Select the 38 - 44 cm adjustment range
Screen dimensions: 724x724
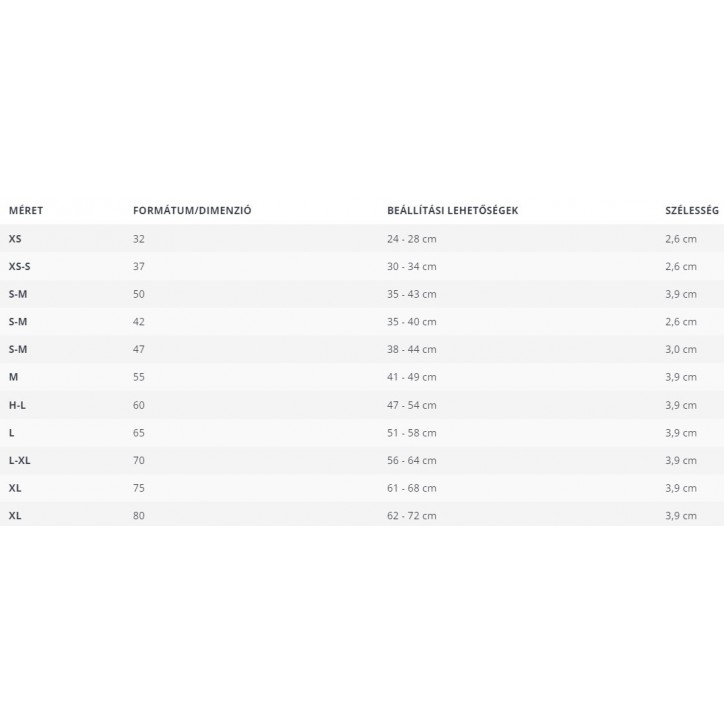(412, 350)
